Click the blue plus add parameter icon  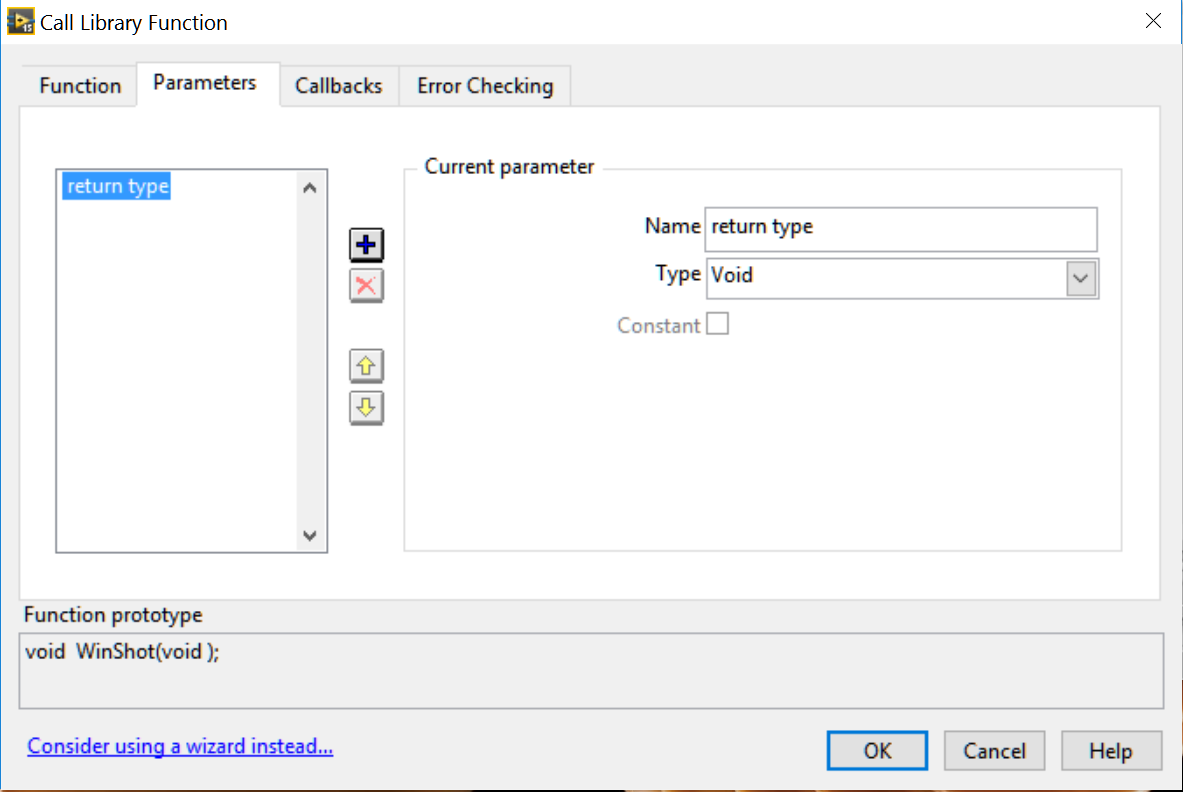(366, 245)
